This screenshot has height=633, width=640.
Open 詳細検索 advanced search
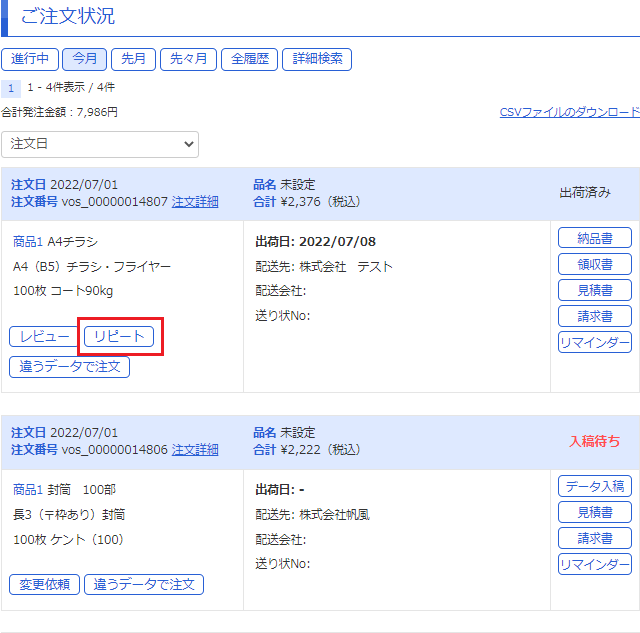(x=316, y=59)
